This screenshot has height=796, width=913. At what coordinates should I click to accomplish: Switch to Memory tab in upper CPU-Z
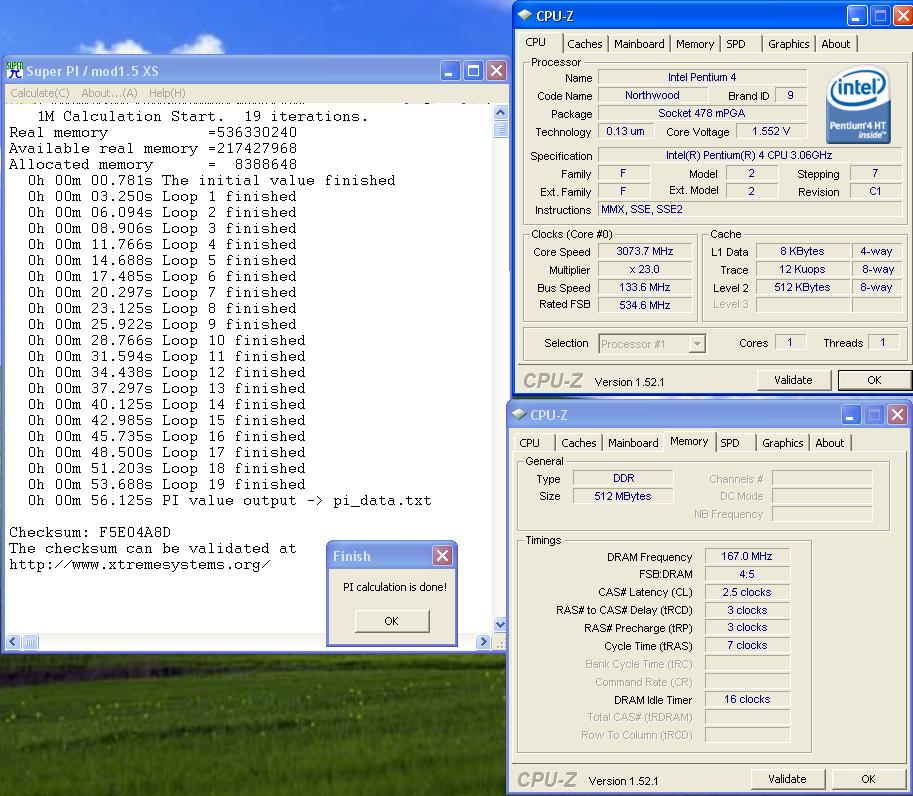(695, 44)
